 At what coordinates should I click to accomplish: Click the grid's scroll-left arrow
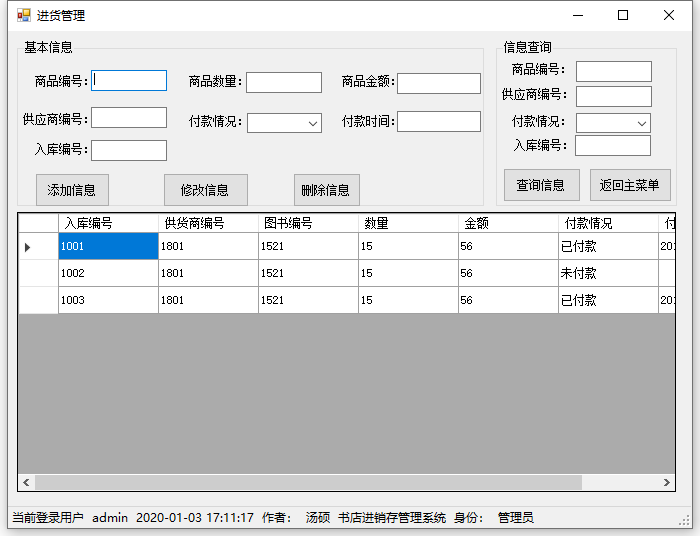[26, 482]
